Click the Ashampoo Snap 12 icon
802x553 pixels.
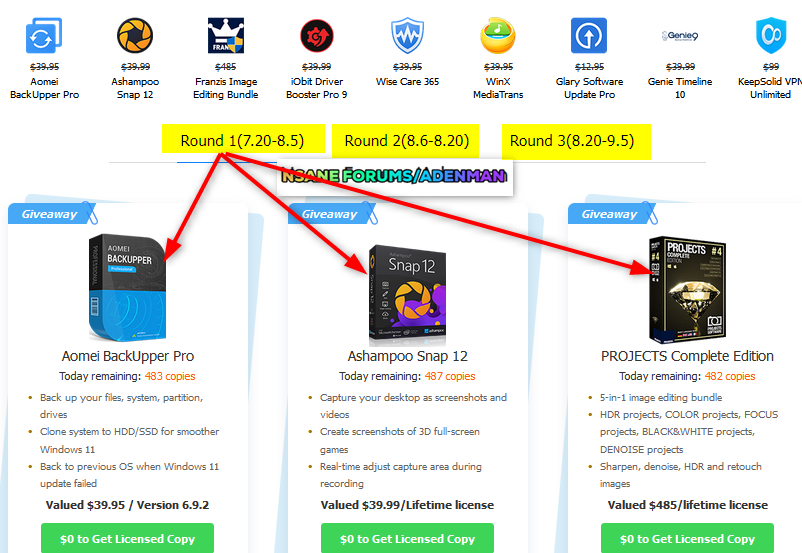(135, 35)
